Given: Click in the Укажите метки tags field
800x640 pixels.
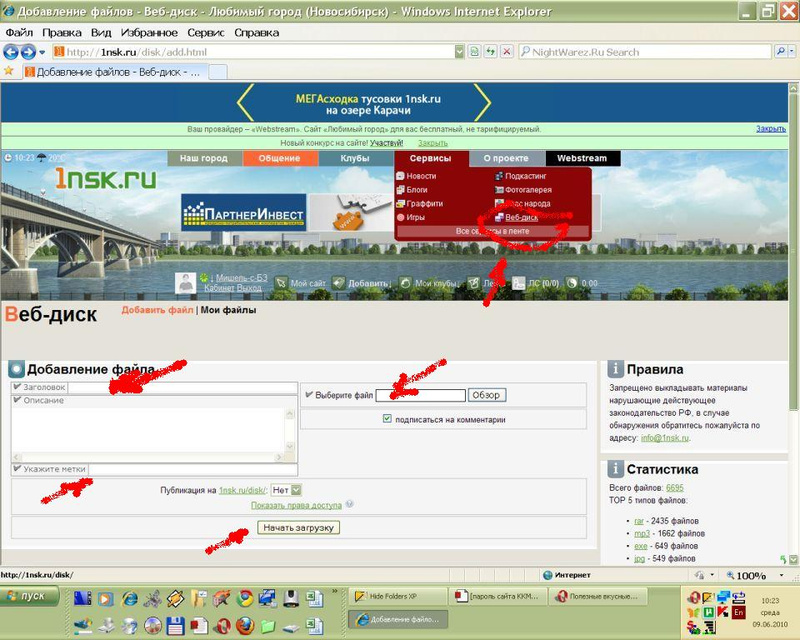Looking at the screenshot, I should 192,469.
